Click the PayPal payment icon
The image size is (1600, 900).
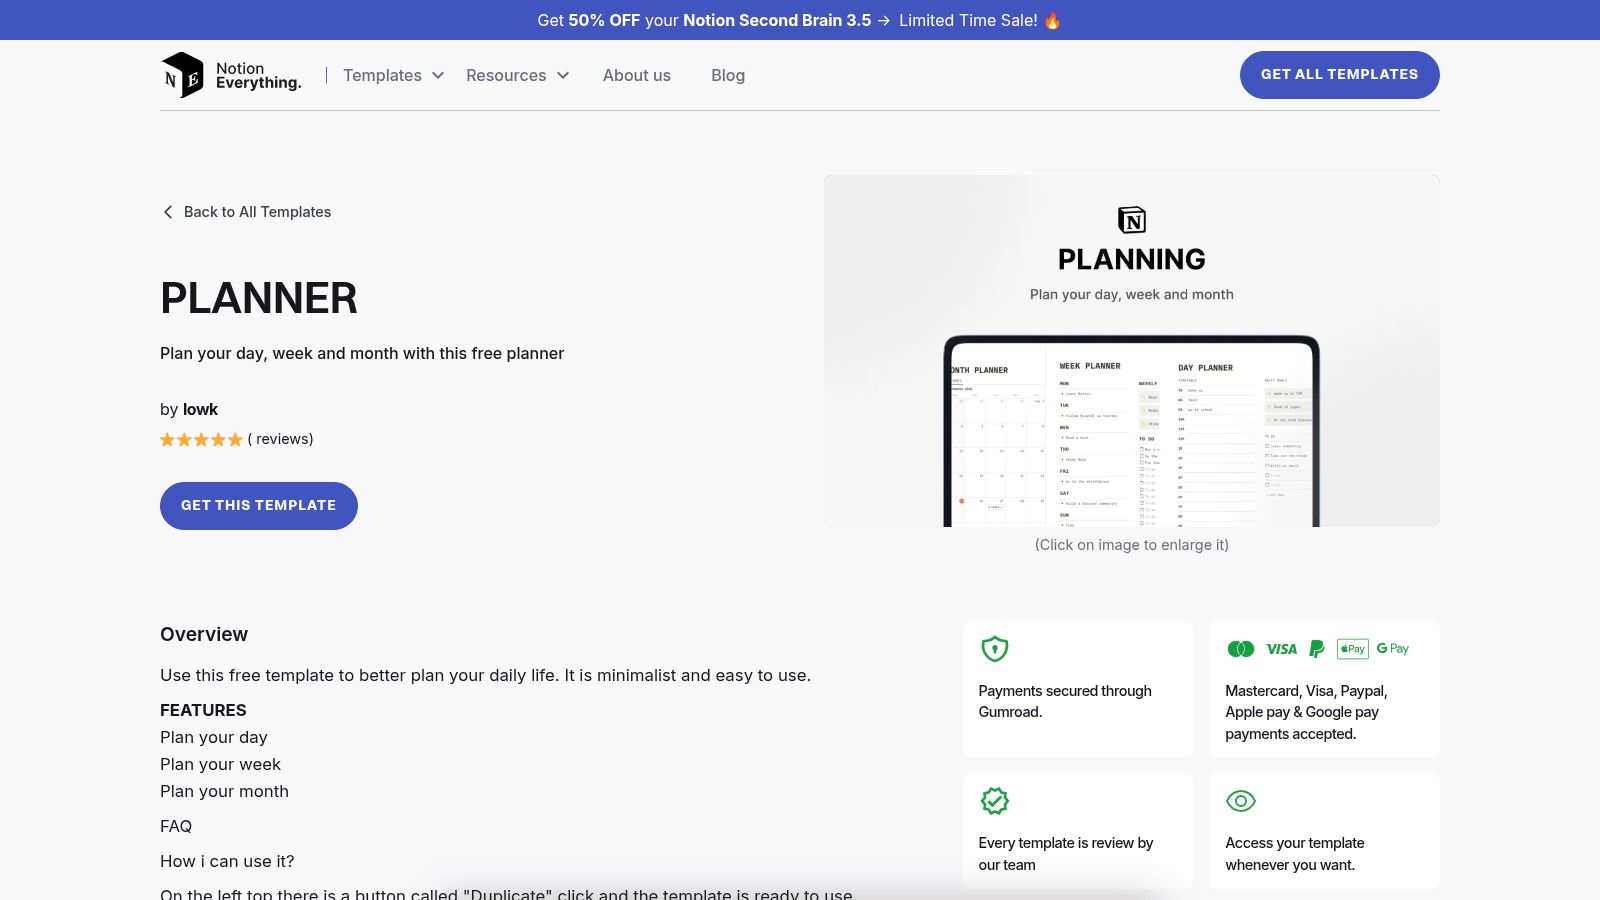tap(1317, 649)
